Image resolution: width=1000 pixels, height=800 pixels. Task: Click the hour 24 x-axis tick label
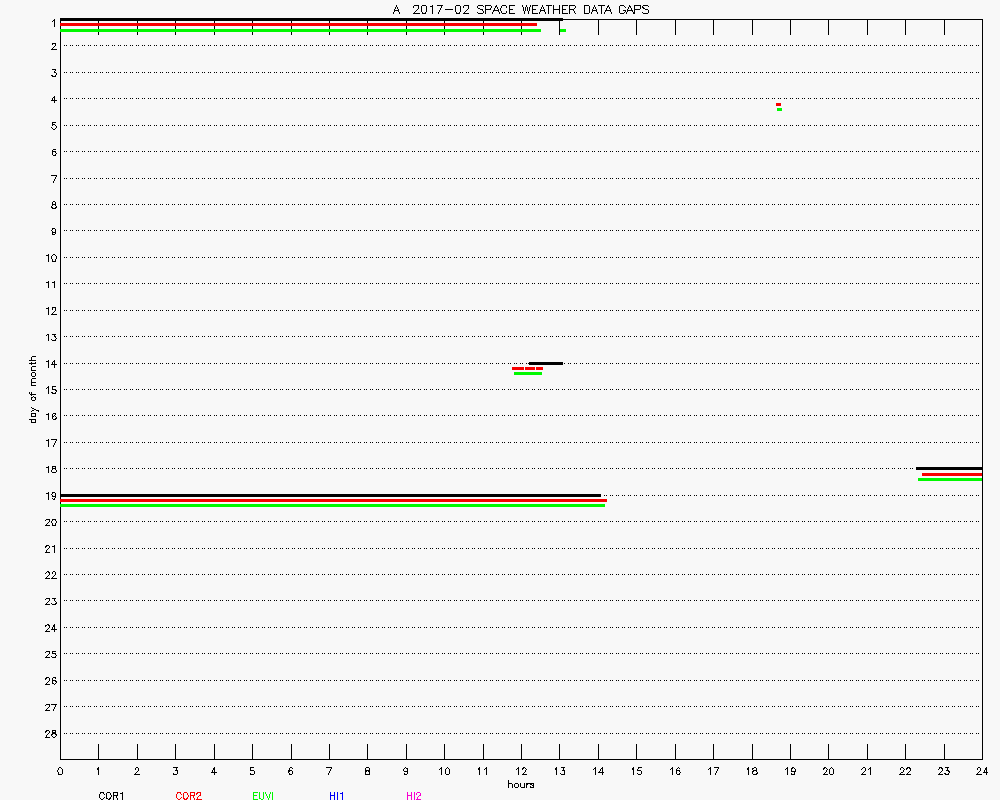tap(982, 771)
